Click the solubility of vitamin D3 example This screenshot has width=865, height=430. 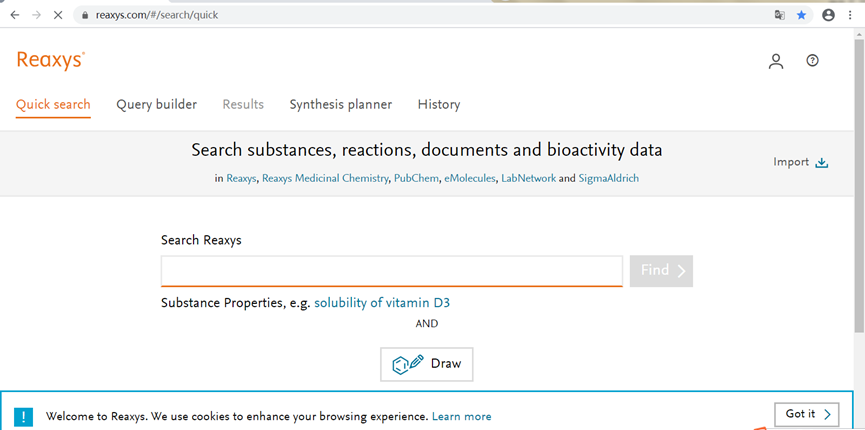point(389,302)
